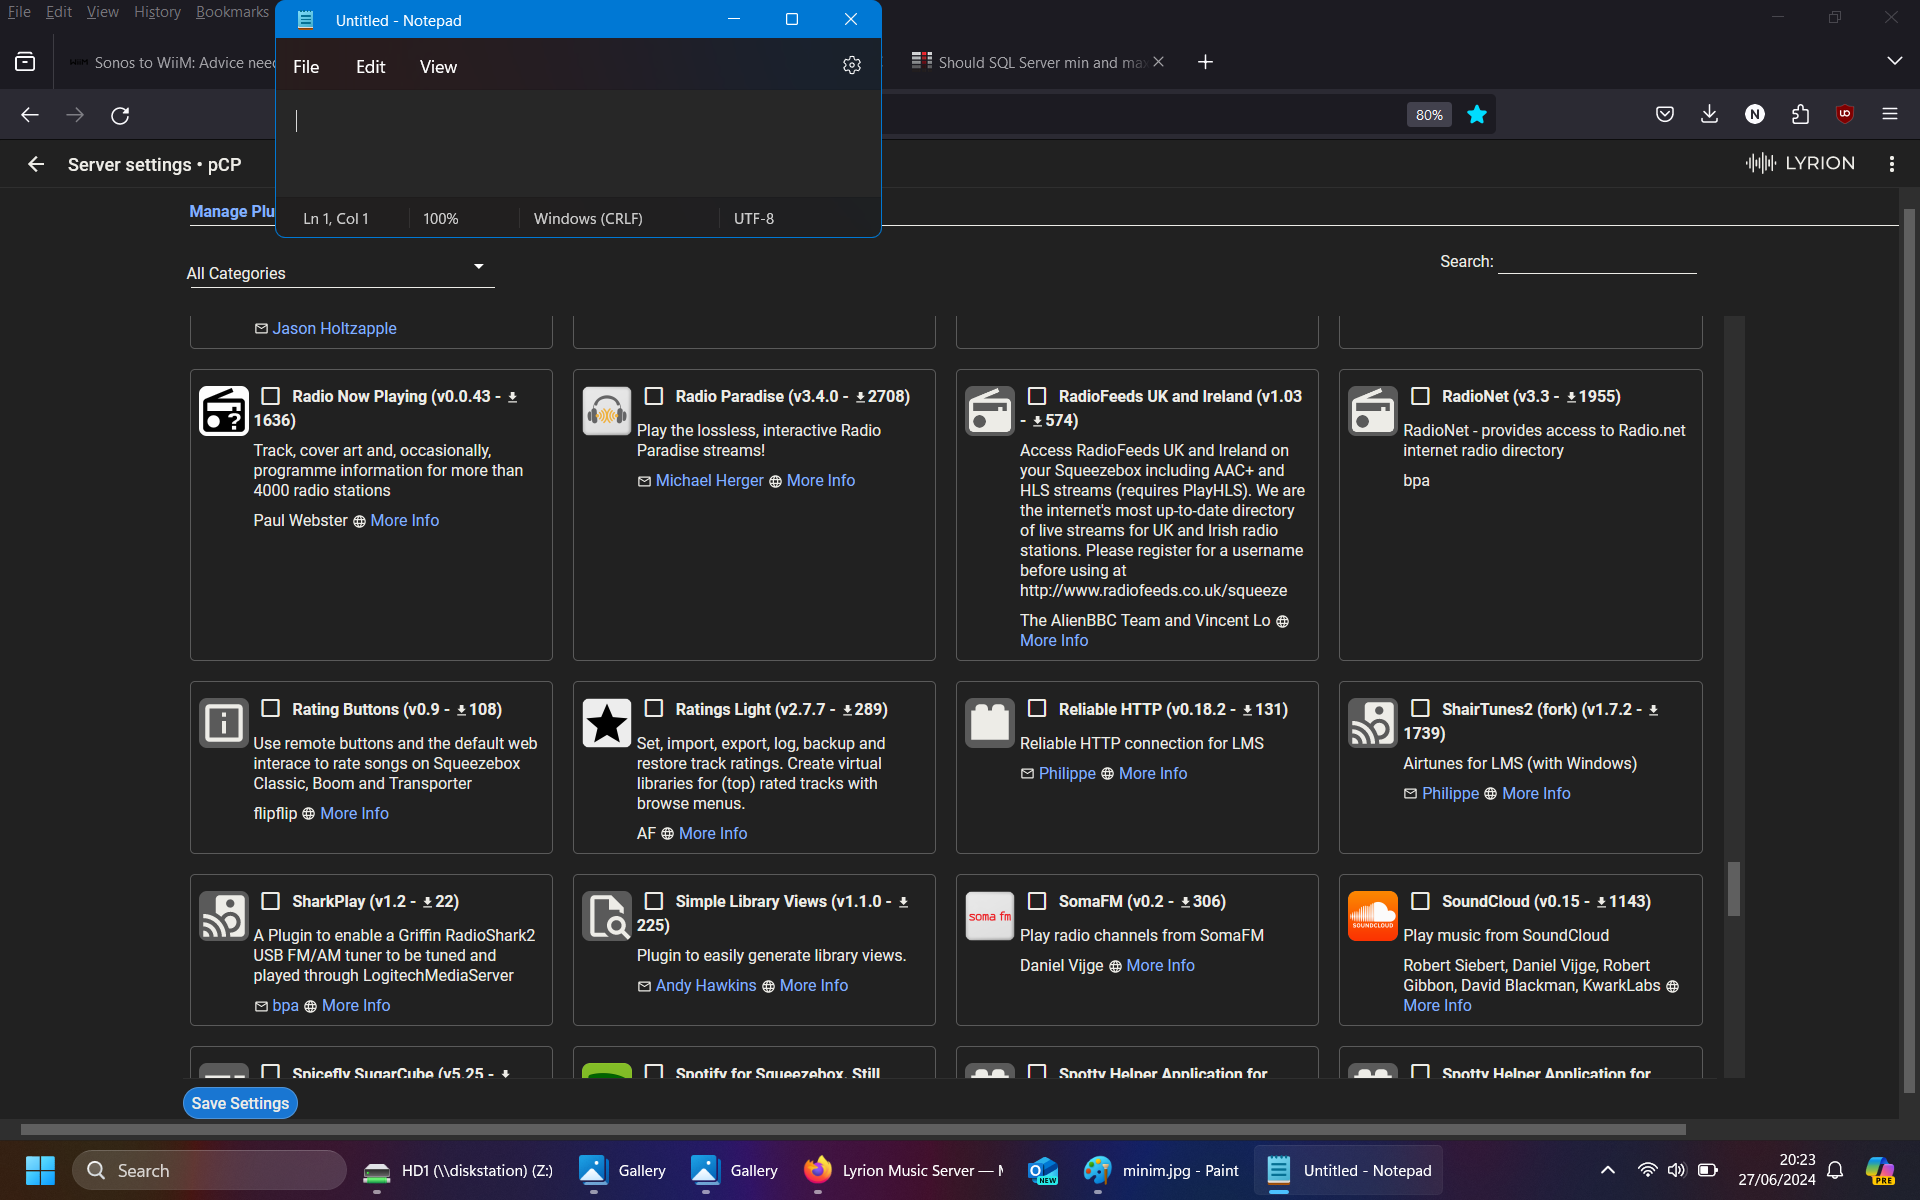Click the Radio Now Playing plugin icon

[x=223, y=411]
